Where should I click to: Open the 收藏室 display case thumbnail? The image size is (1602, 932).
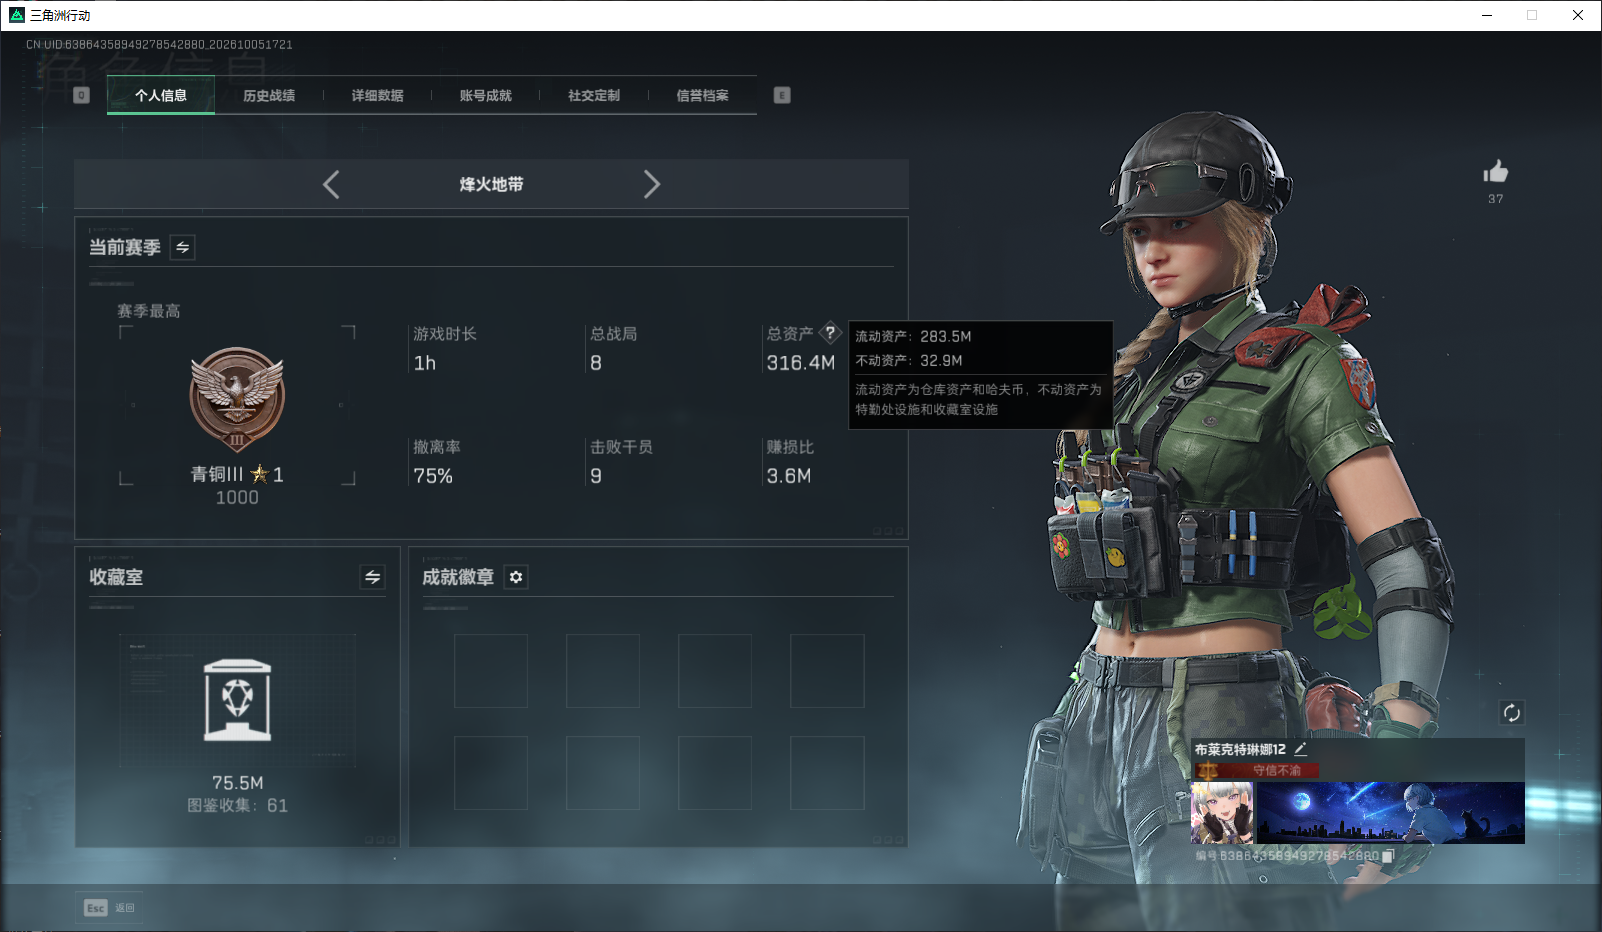[237, 700]
